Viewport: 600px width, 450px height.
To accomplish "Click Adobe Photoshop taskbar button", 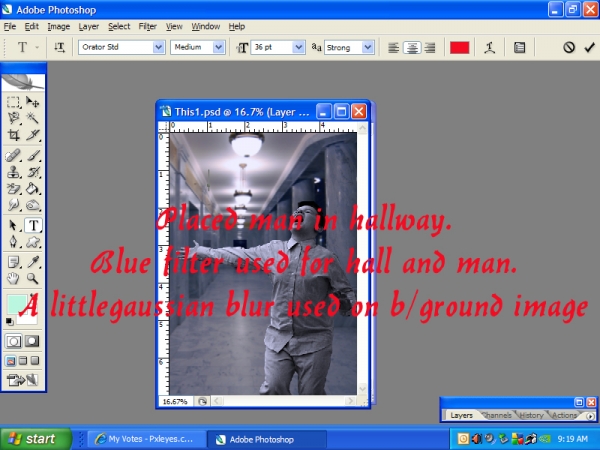I will pos(266,439).
